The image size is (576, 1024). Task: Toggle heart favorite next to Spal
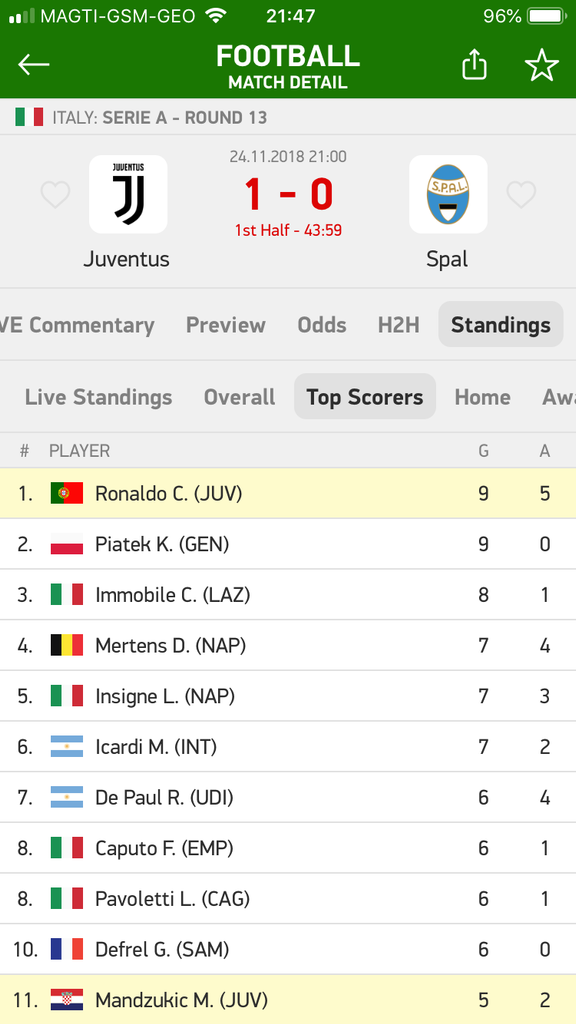tap(521, 195)
